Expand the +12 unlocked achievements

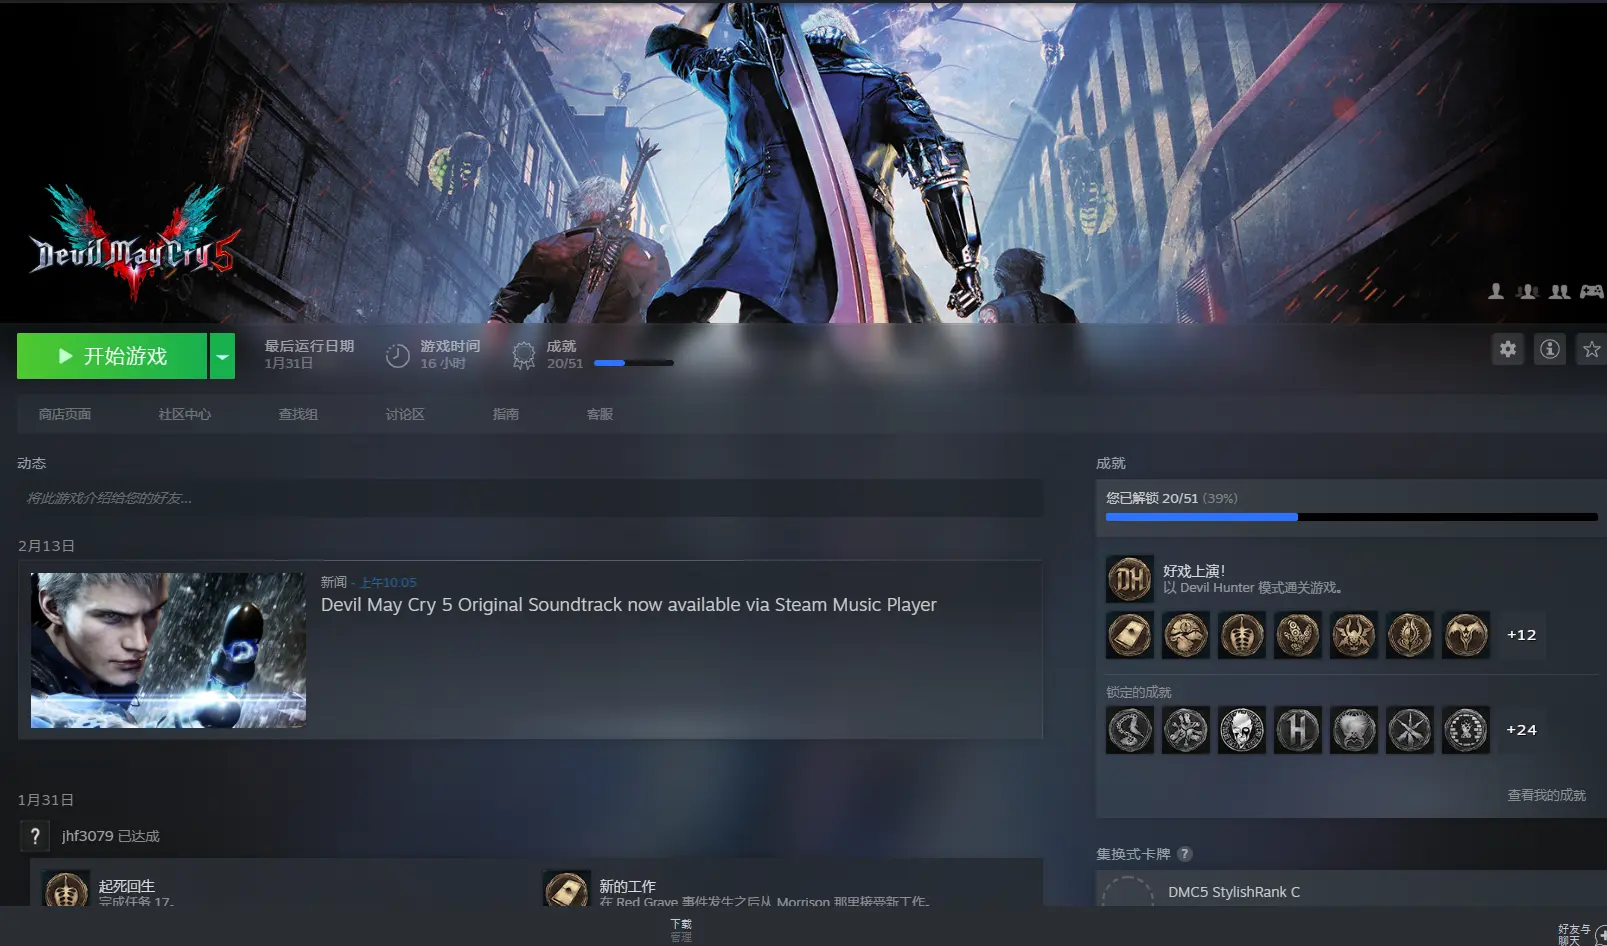(1521, 635)
